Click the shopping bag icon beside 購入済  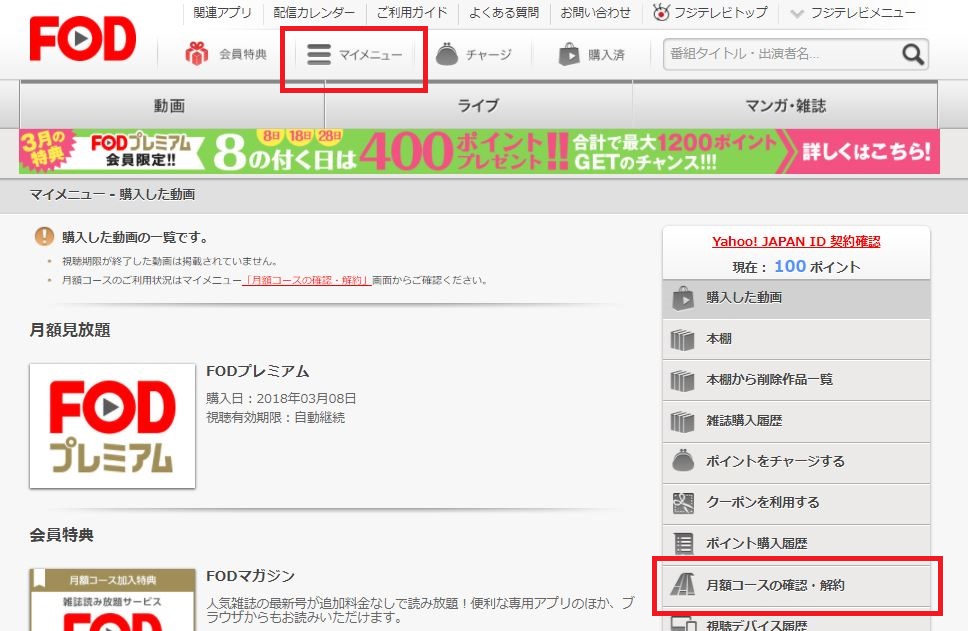pos(569,54)
